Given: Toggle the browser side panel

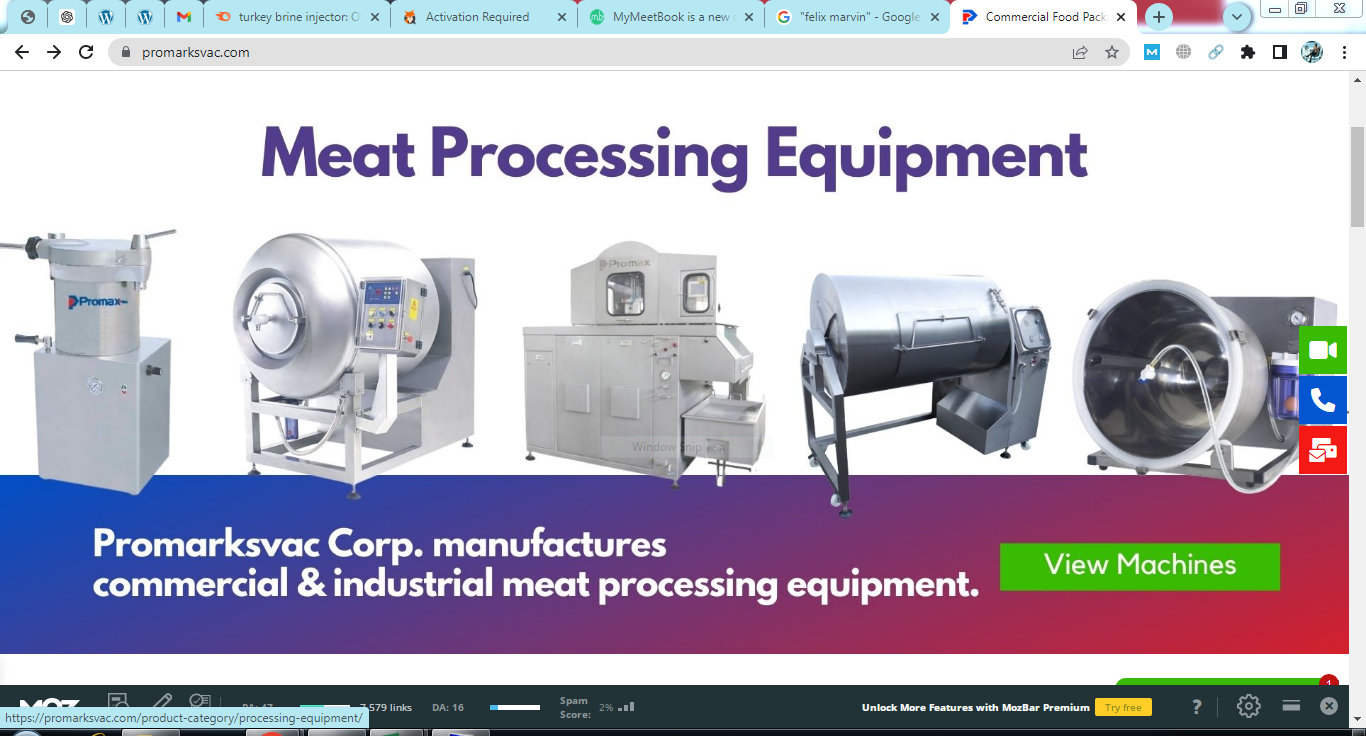Looking at the screenshot, I should click(1280, 52).
